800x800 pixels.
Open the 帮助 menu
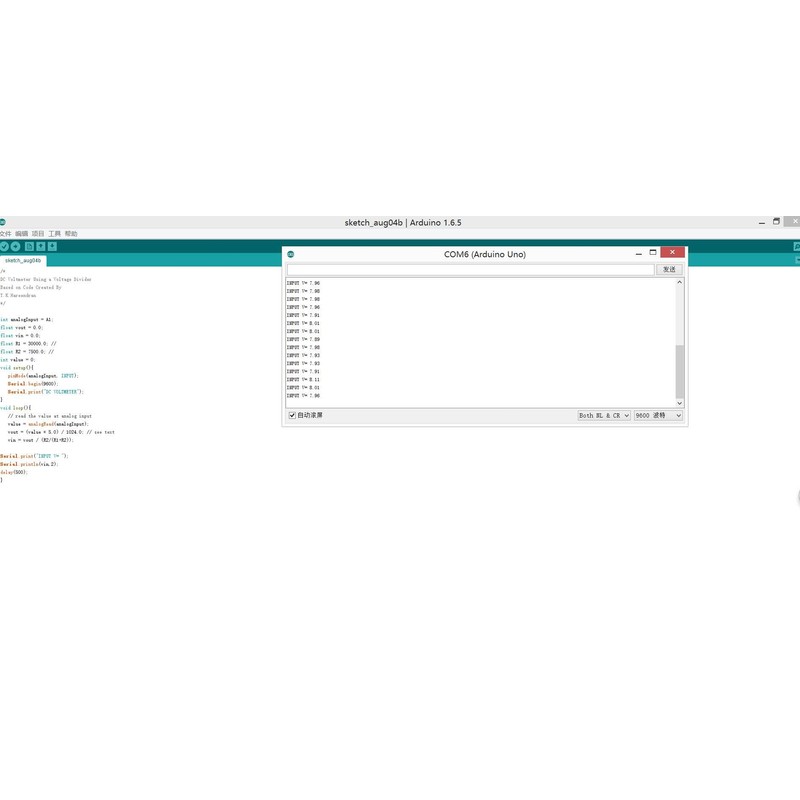[x=71, y=234]
